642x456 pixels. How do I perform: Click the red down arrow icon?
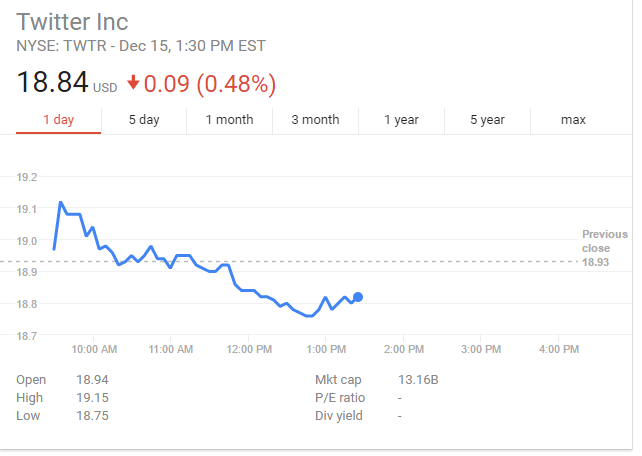[x=133, y=81]
